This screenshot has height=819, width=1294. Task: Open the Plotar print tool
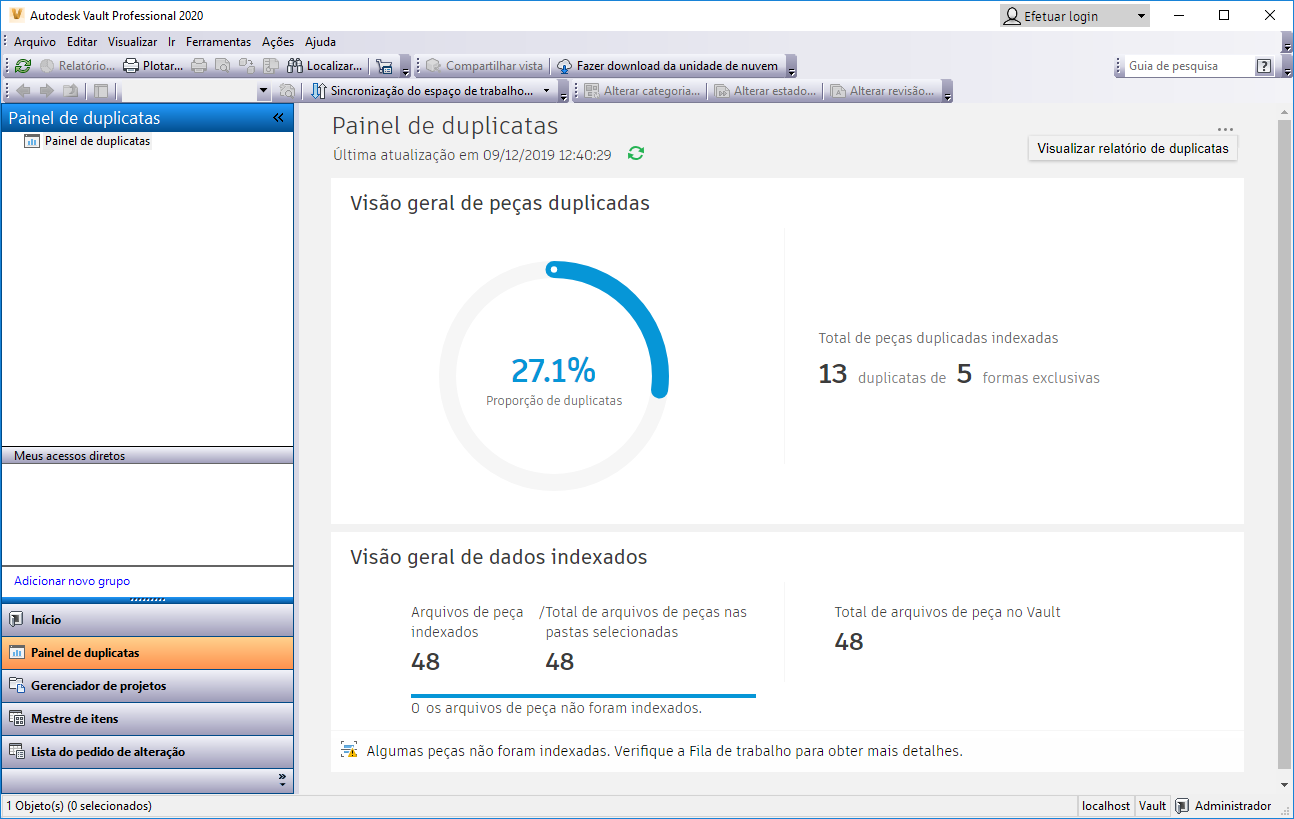[x=153, y=66]
